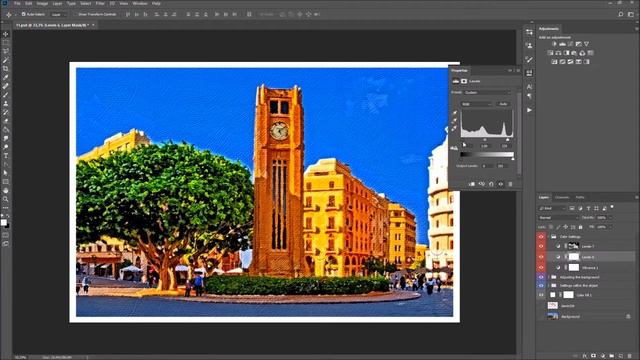The image size is (640, 360).
Task: Hide the selected Levels layer
Action: 541,257
